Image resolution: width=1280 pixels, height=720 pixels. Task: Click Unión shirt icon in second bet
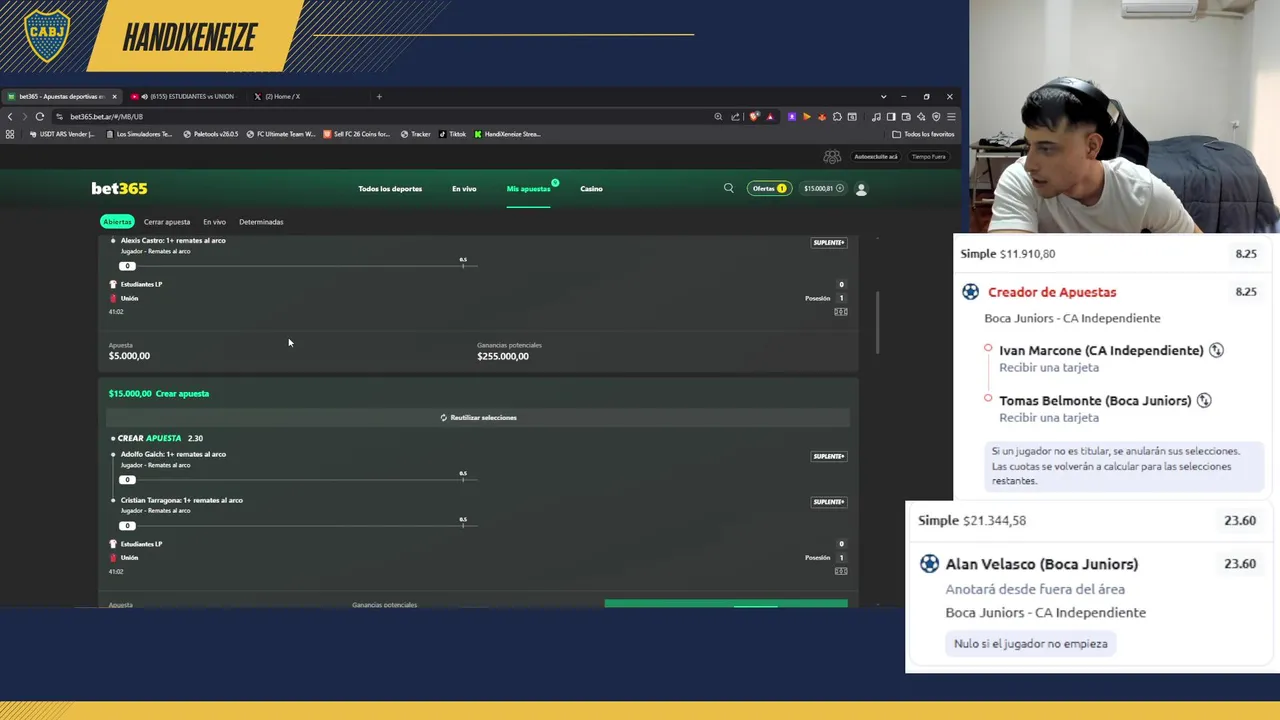[113, 557]
